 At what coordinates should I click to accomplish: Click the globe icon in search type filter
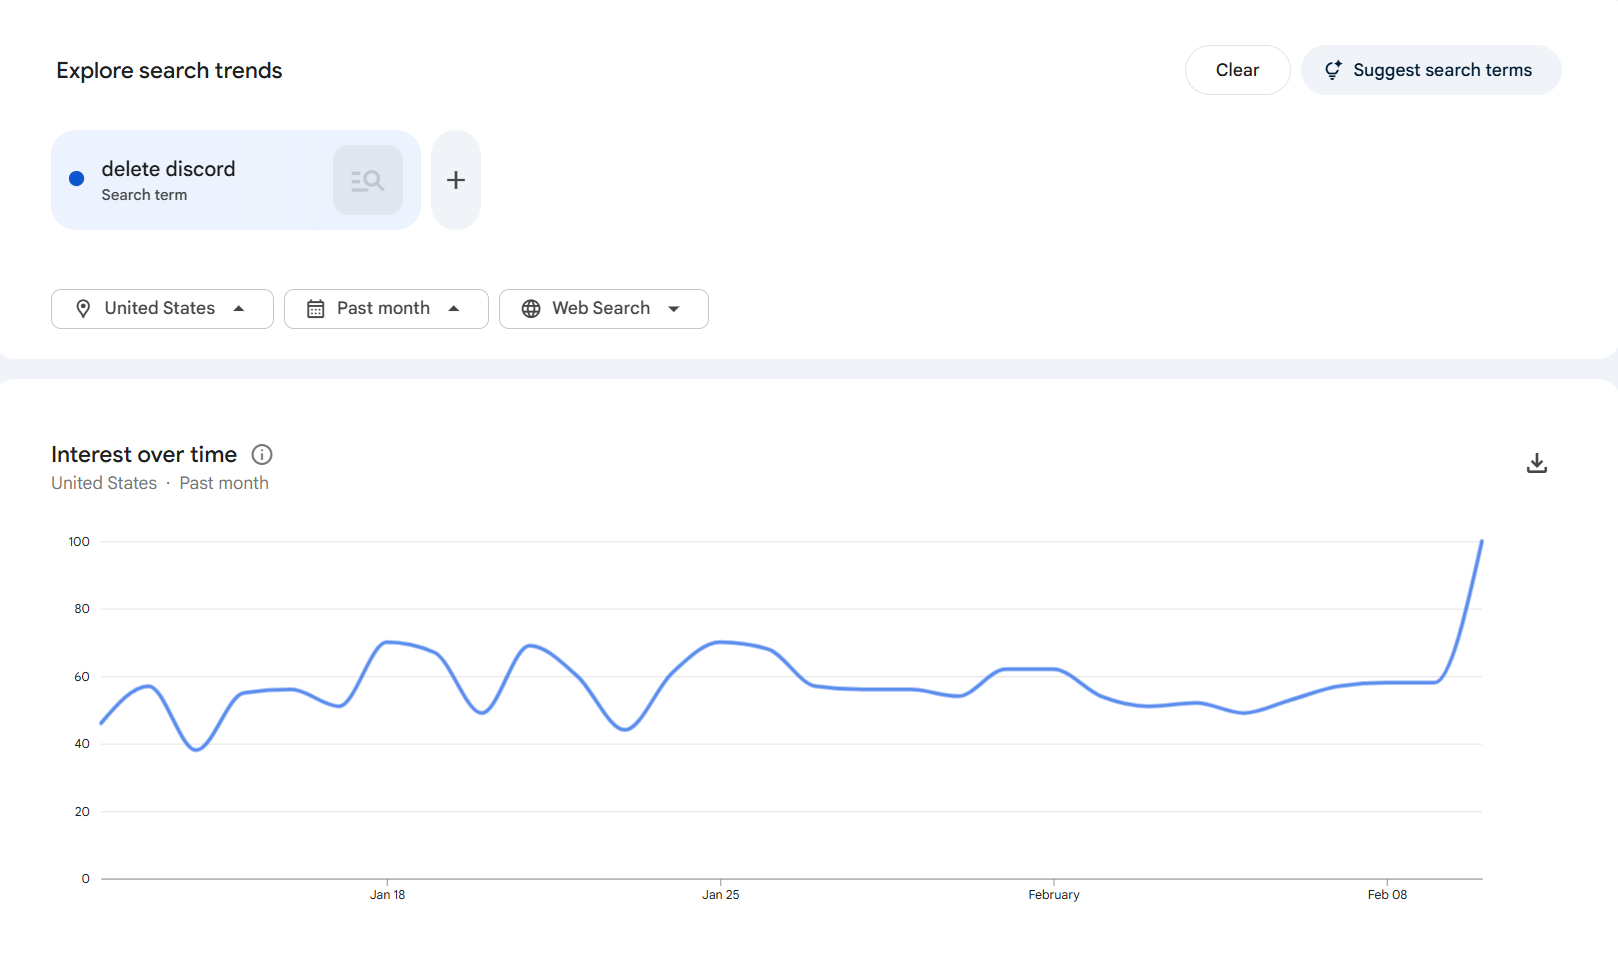click(531, 309)
